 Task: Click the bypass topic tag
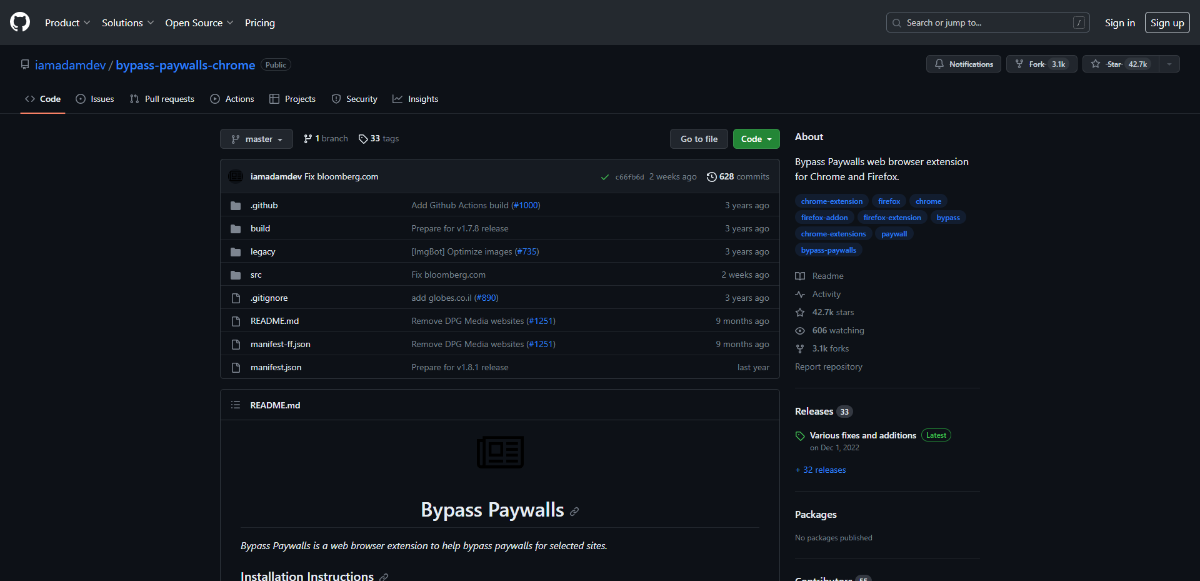tap(948, 217)
